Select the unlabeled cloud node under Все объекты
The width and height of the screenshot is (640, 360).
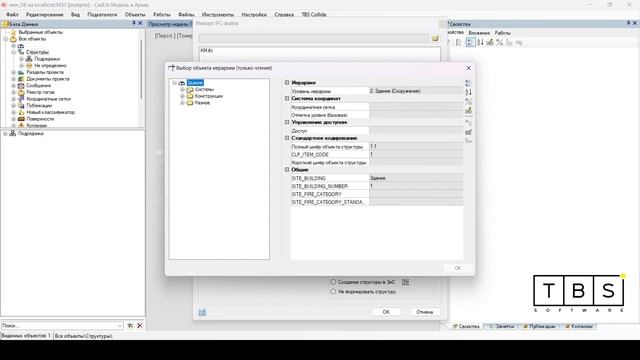(21, 46)
